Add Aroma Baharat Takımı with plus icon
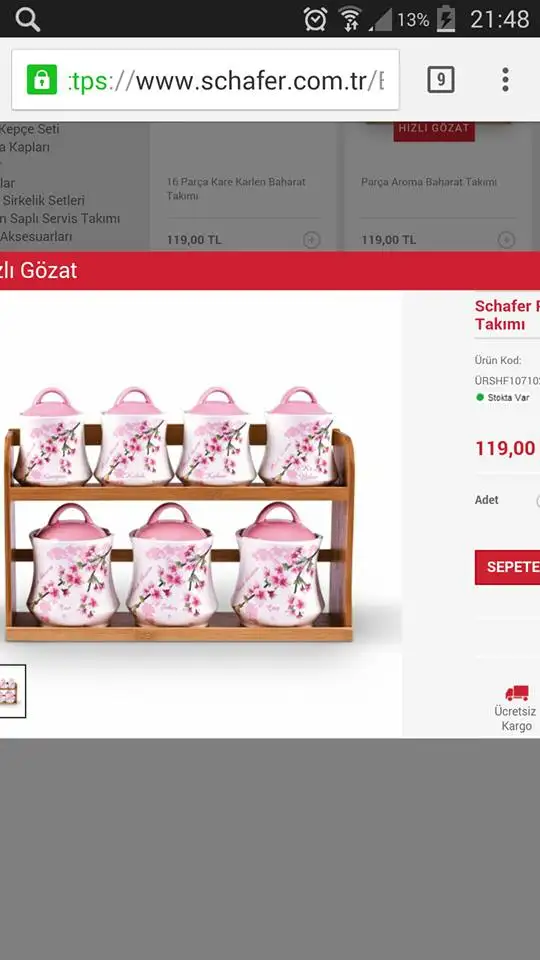Image resolution: width=540 pixels, height=960 pixels. [506, 239]
